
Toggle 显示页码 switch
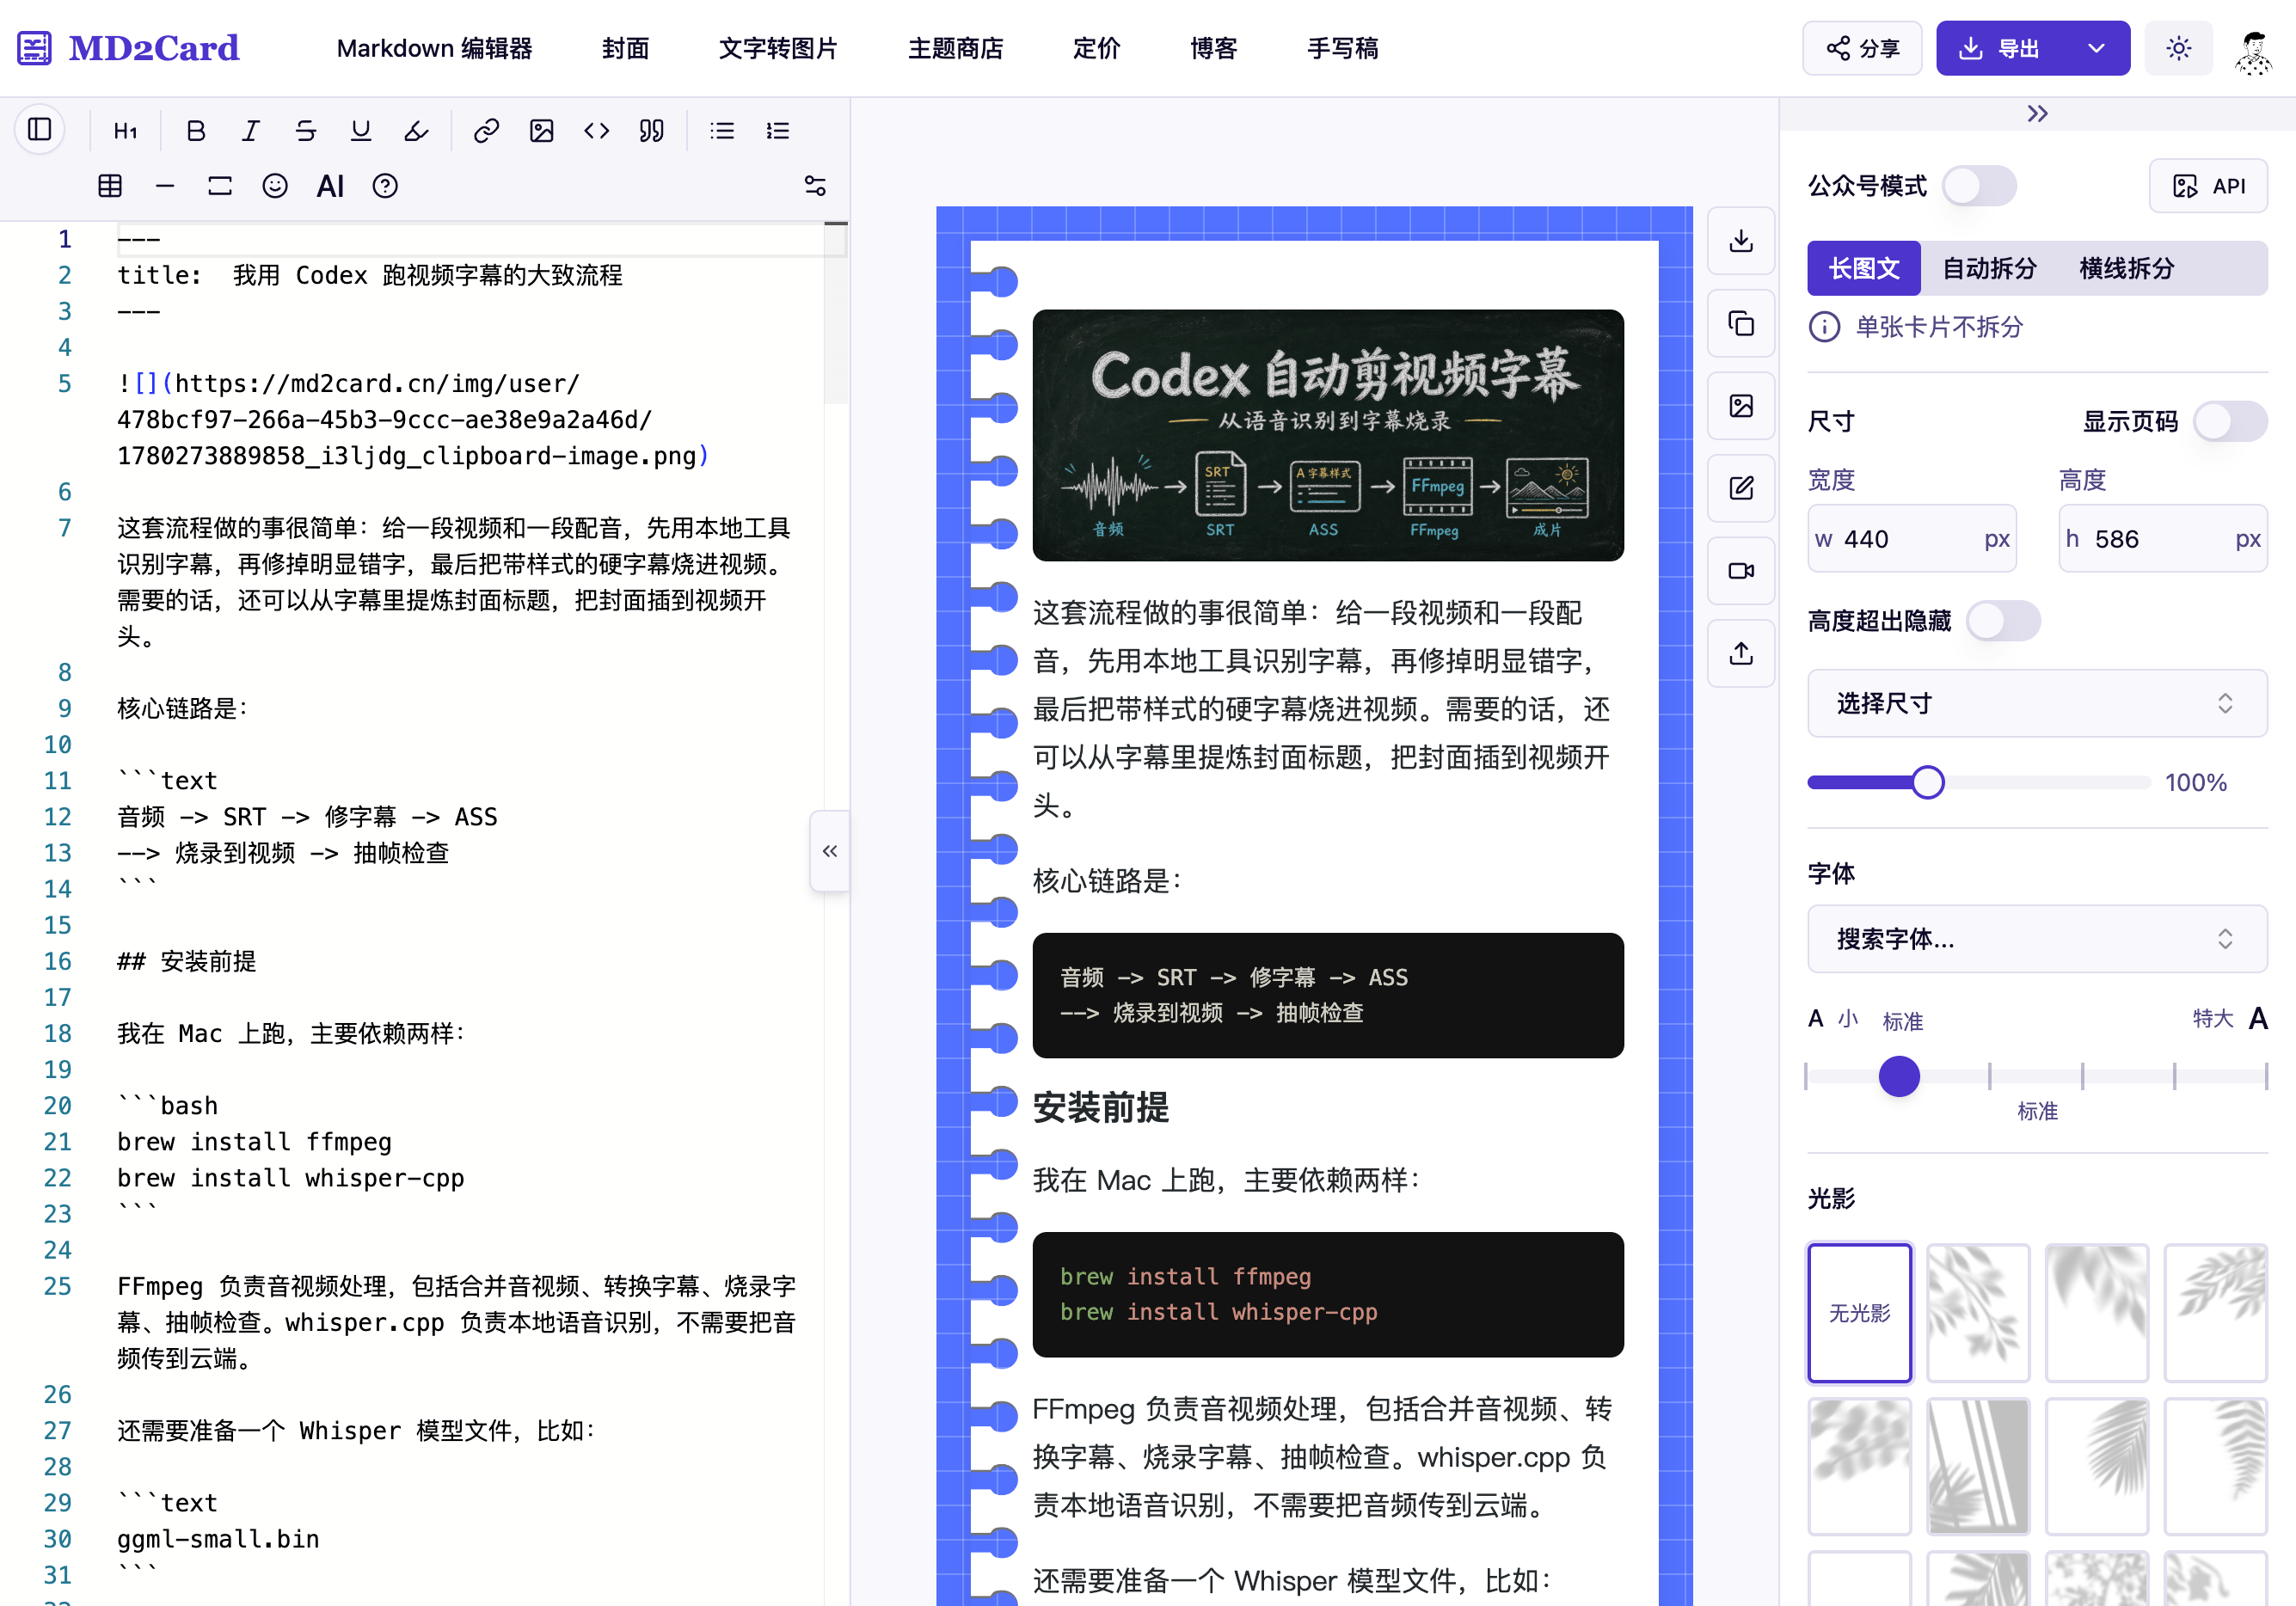point(2230,421)
